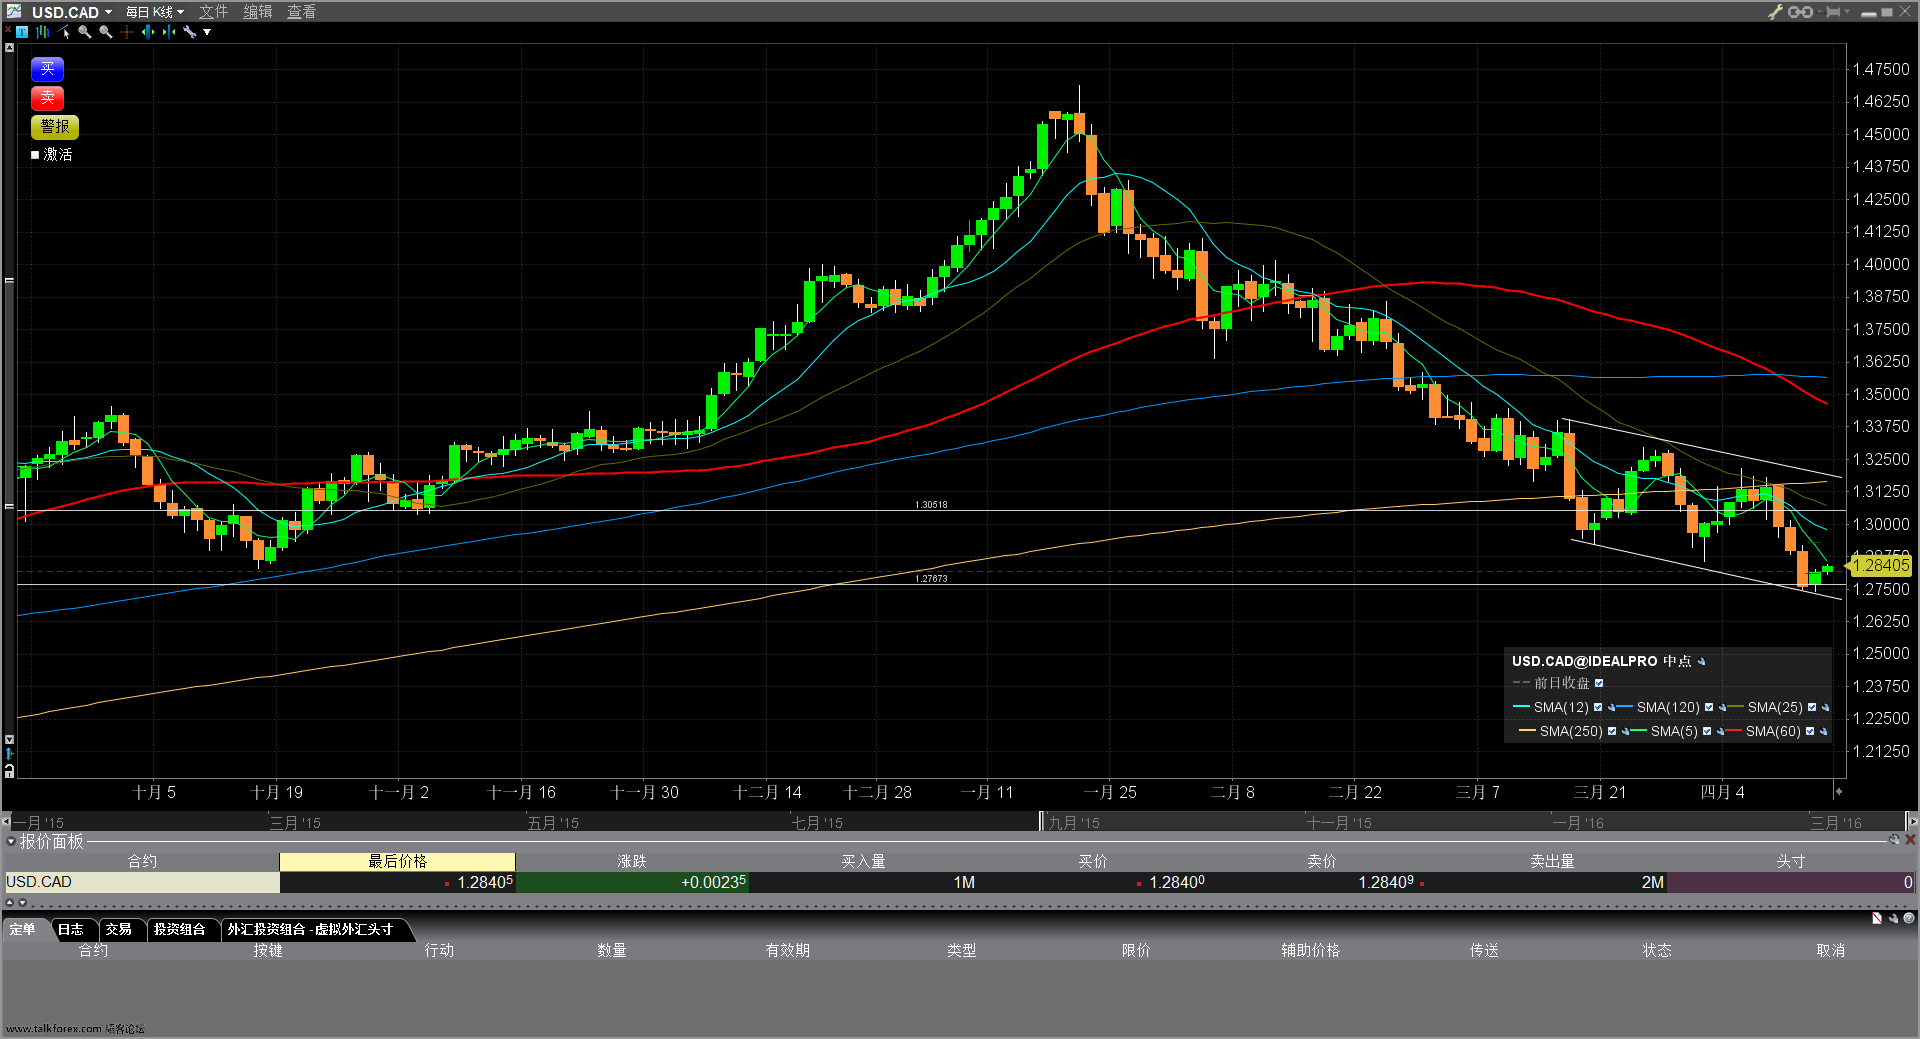Screen dimensions: 1920x1039
Task: Close the quote panel with red X
Action: click(x=1910, y=839)
